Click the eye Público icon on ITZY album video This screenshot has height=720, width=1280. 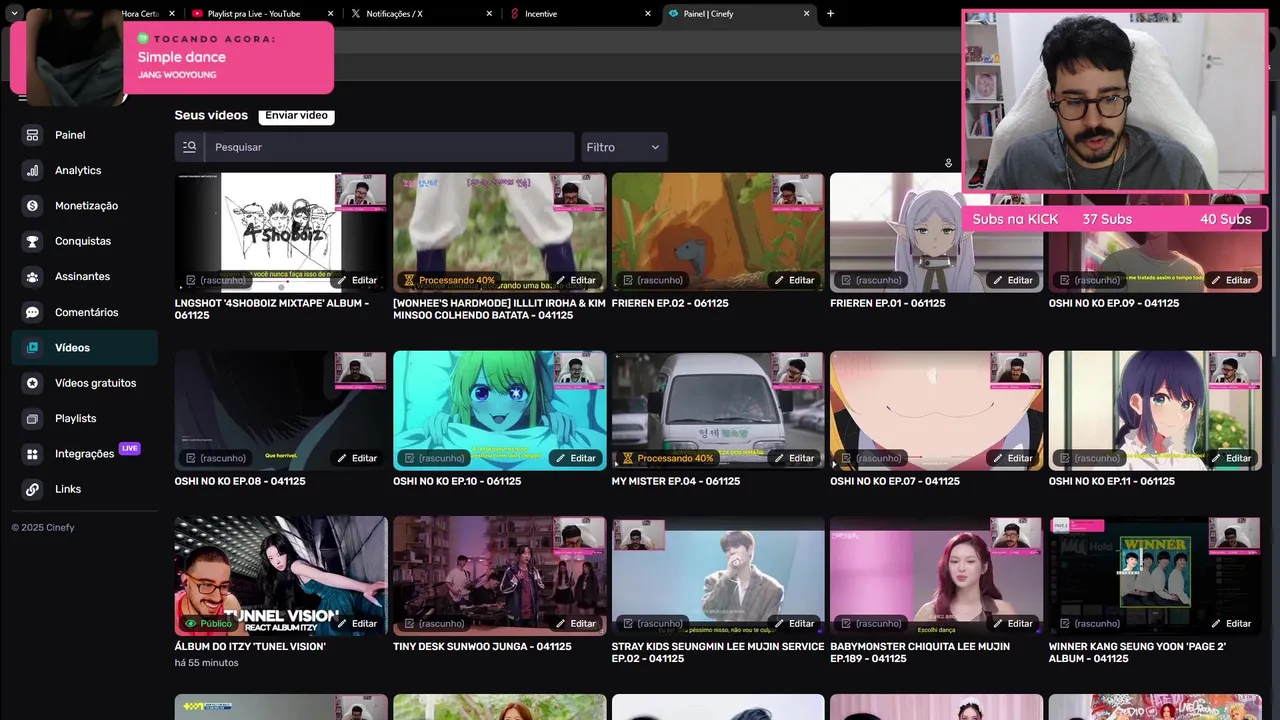190,624
